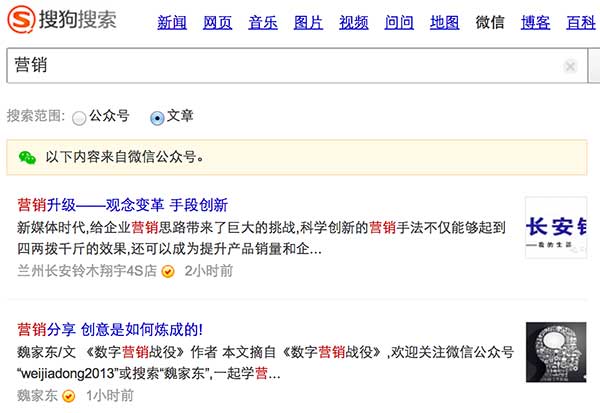This screenshot has height=413, width=600.
Task: Switch to the 图片 tab
Action: 308,23
